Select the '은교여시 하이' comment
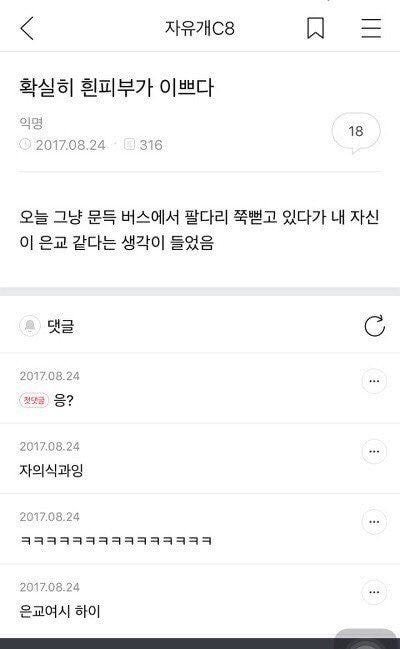 point(60,611)
